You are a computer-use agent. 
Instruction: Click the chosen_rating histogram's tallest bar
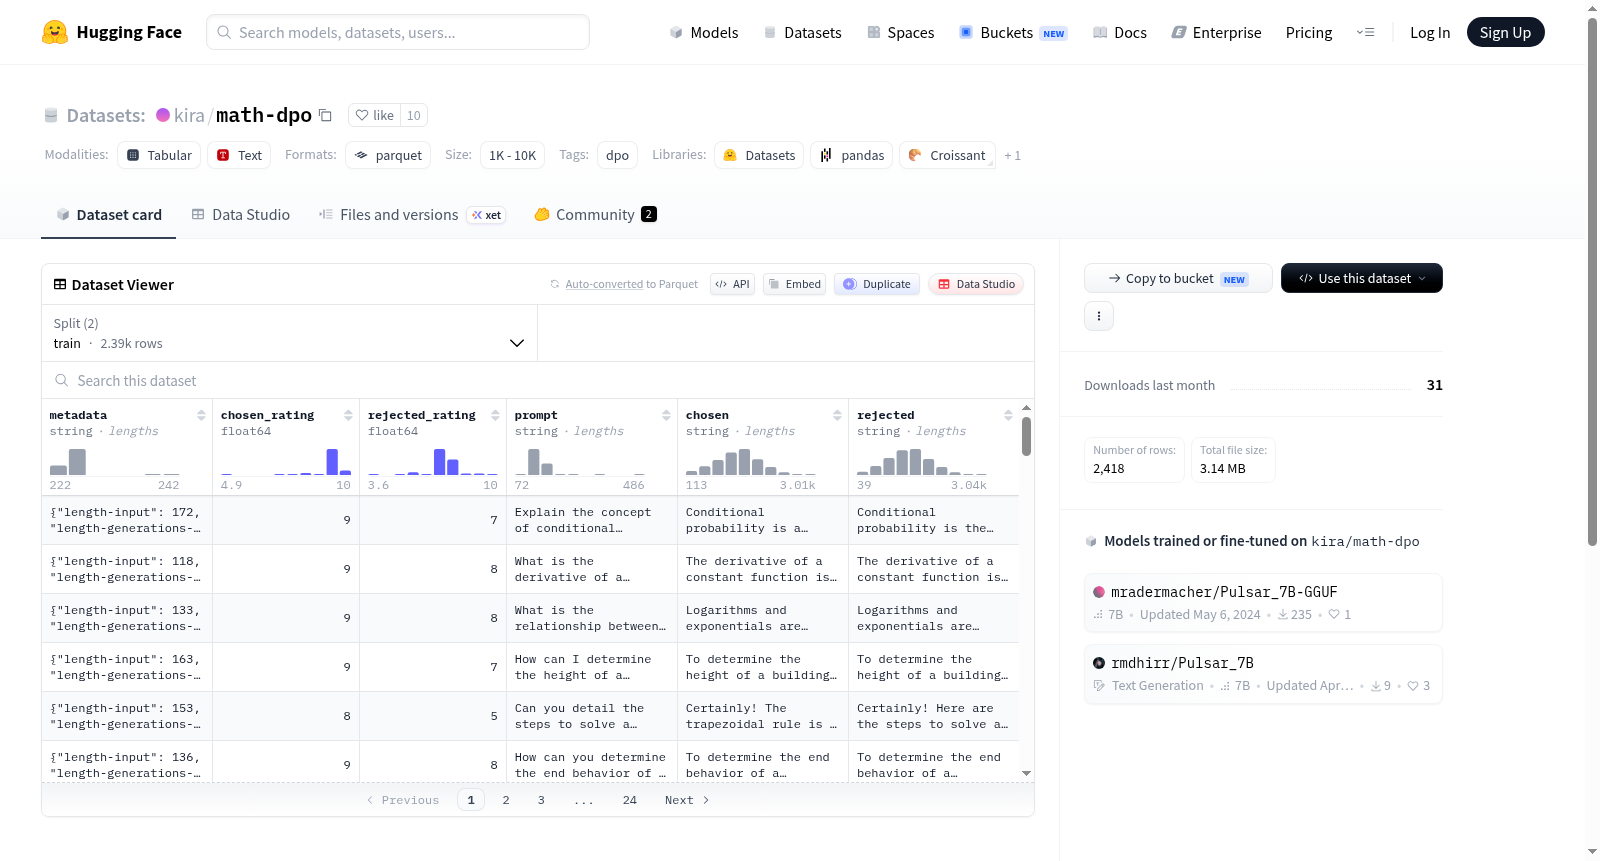(x=332, y=461)
